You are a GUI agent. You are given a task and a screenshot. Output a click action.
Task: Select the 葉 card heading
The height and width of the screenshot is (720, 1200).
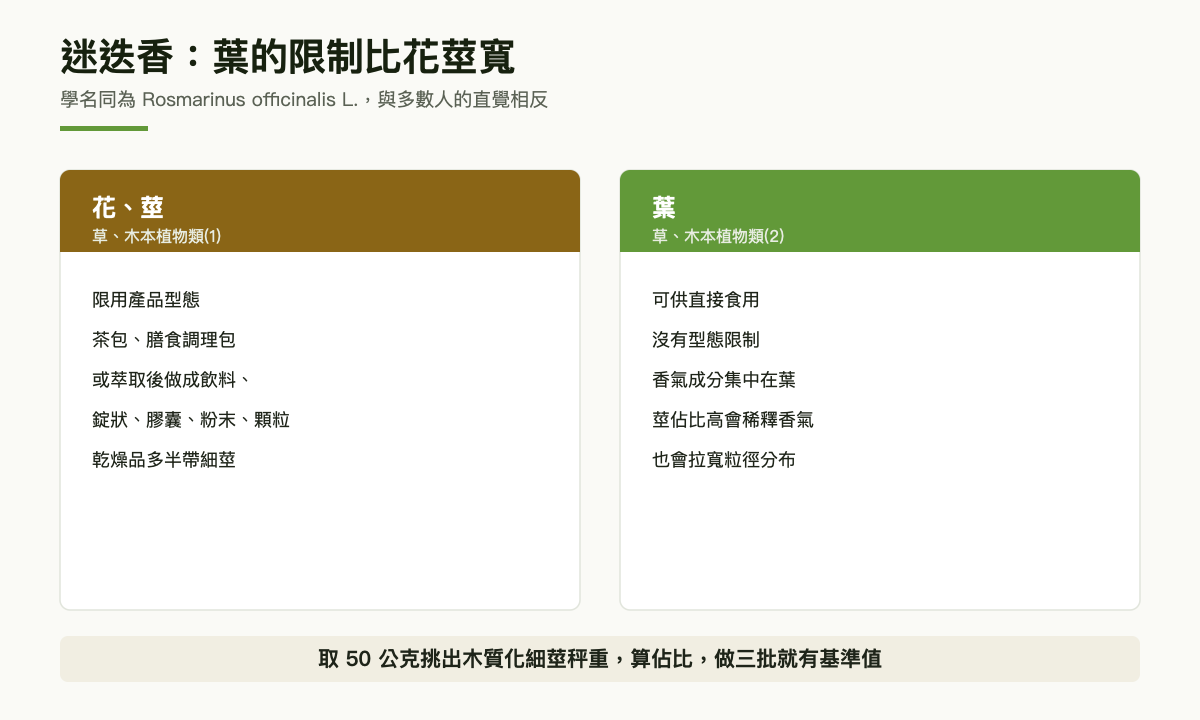[664, 208]
